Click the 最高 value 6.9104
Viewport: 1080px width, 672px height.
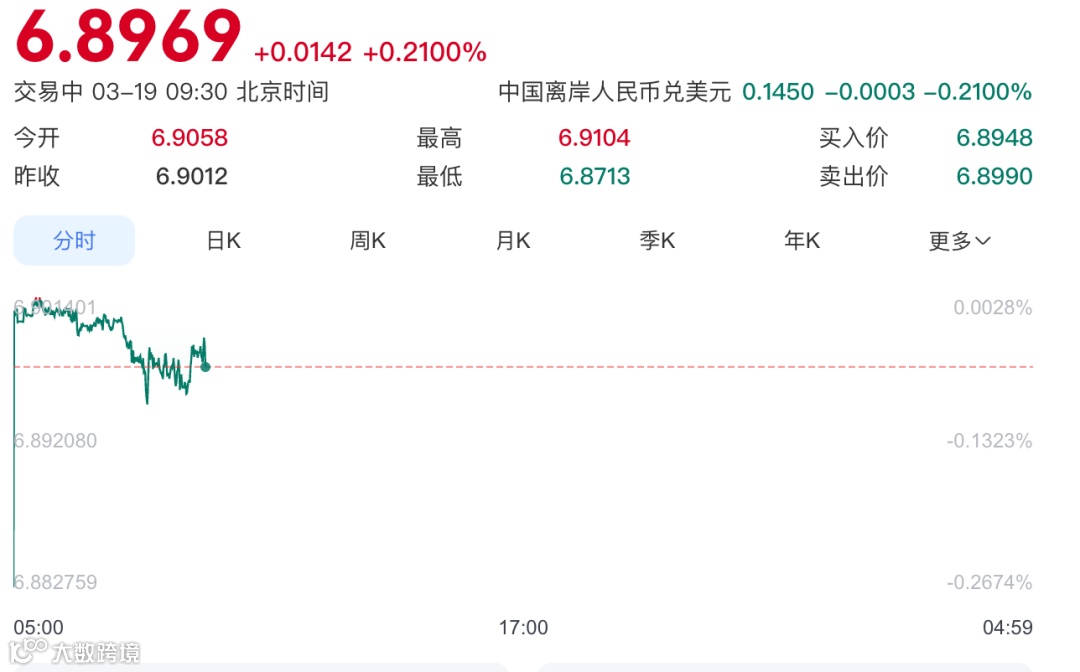pyautogui.click(x=594, y=137)
